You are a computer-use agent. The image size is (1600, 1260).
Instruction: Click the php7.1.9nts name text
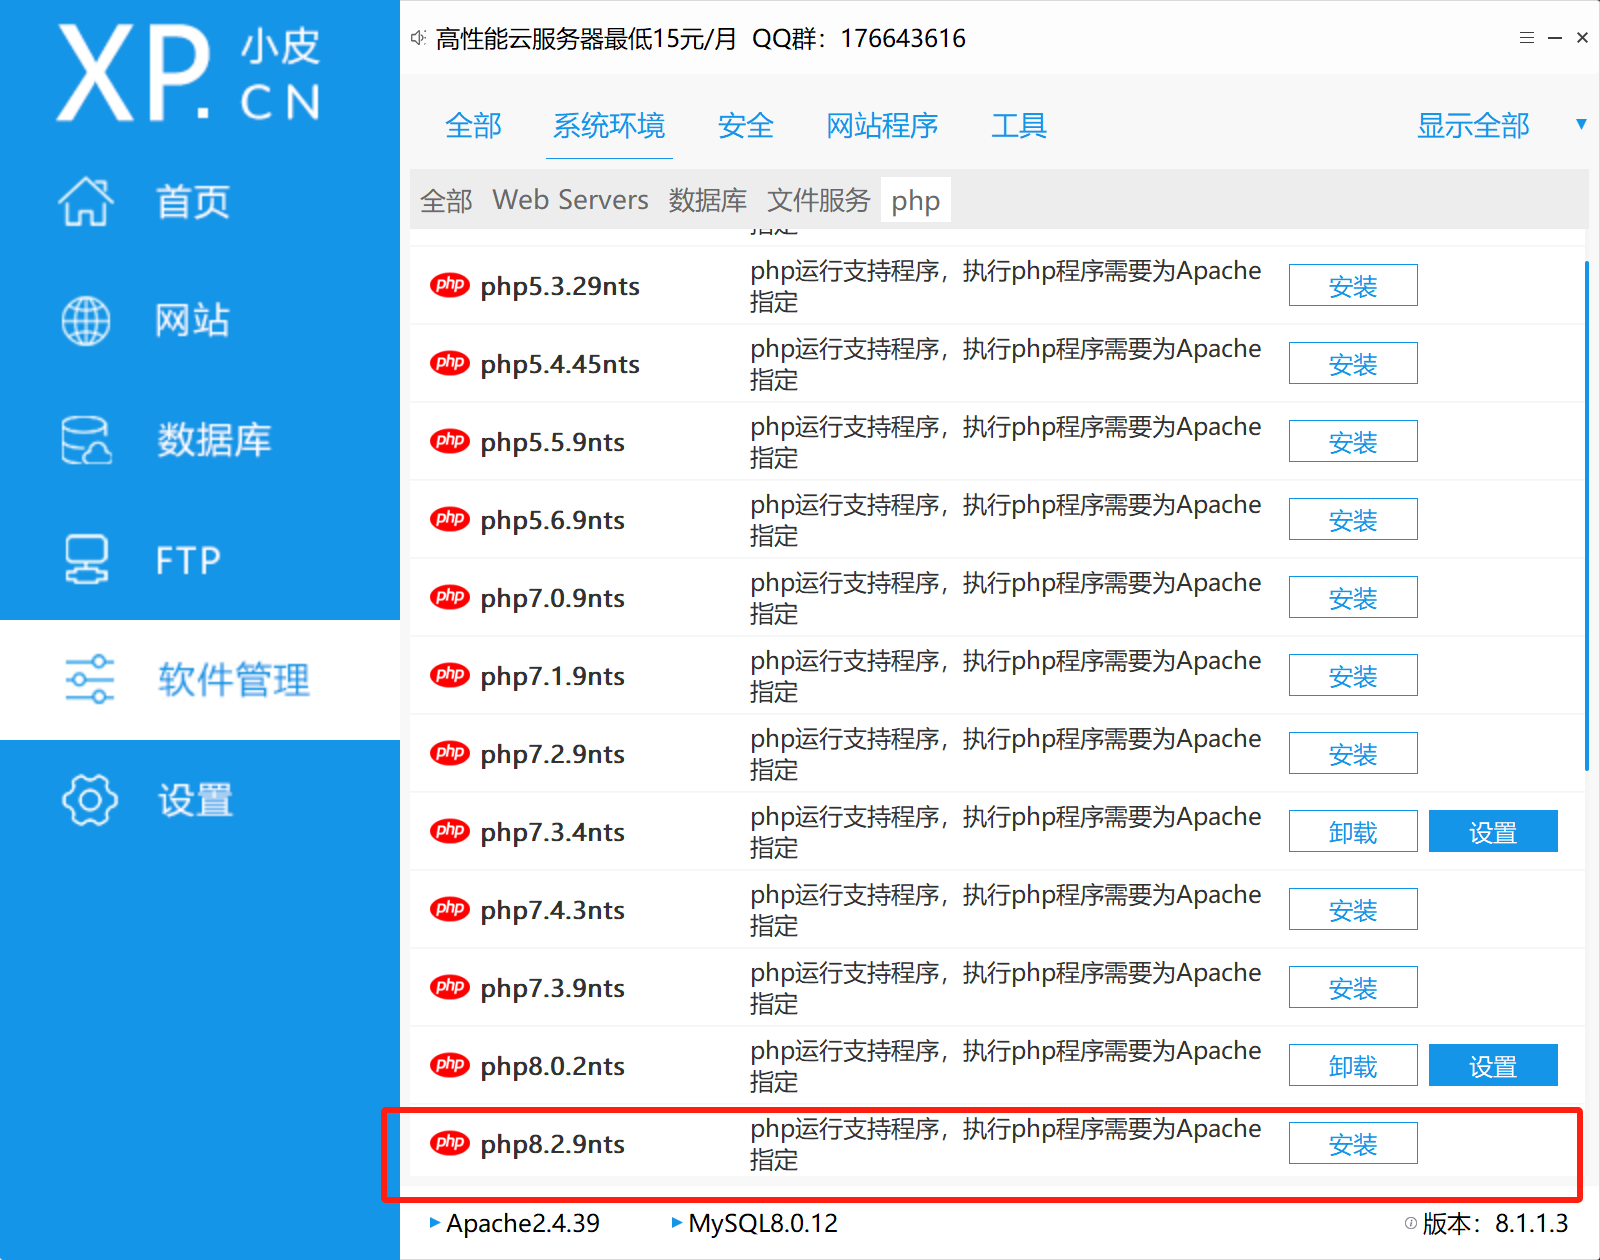(552, 676)
